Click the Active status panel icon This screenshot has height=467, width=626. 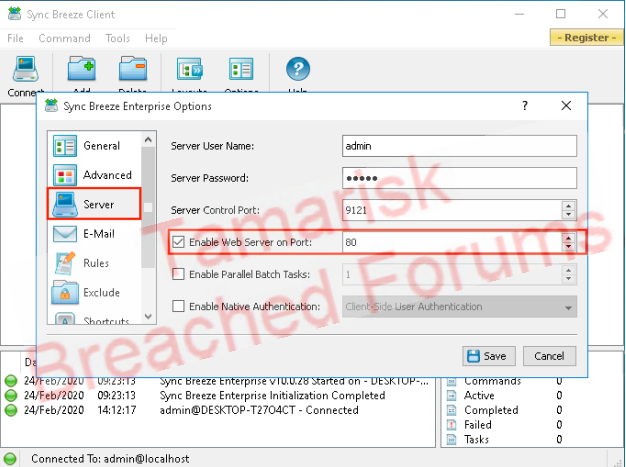tap(452, 396)
